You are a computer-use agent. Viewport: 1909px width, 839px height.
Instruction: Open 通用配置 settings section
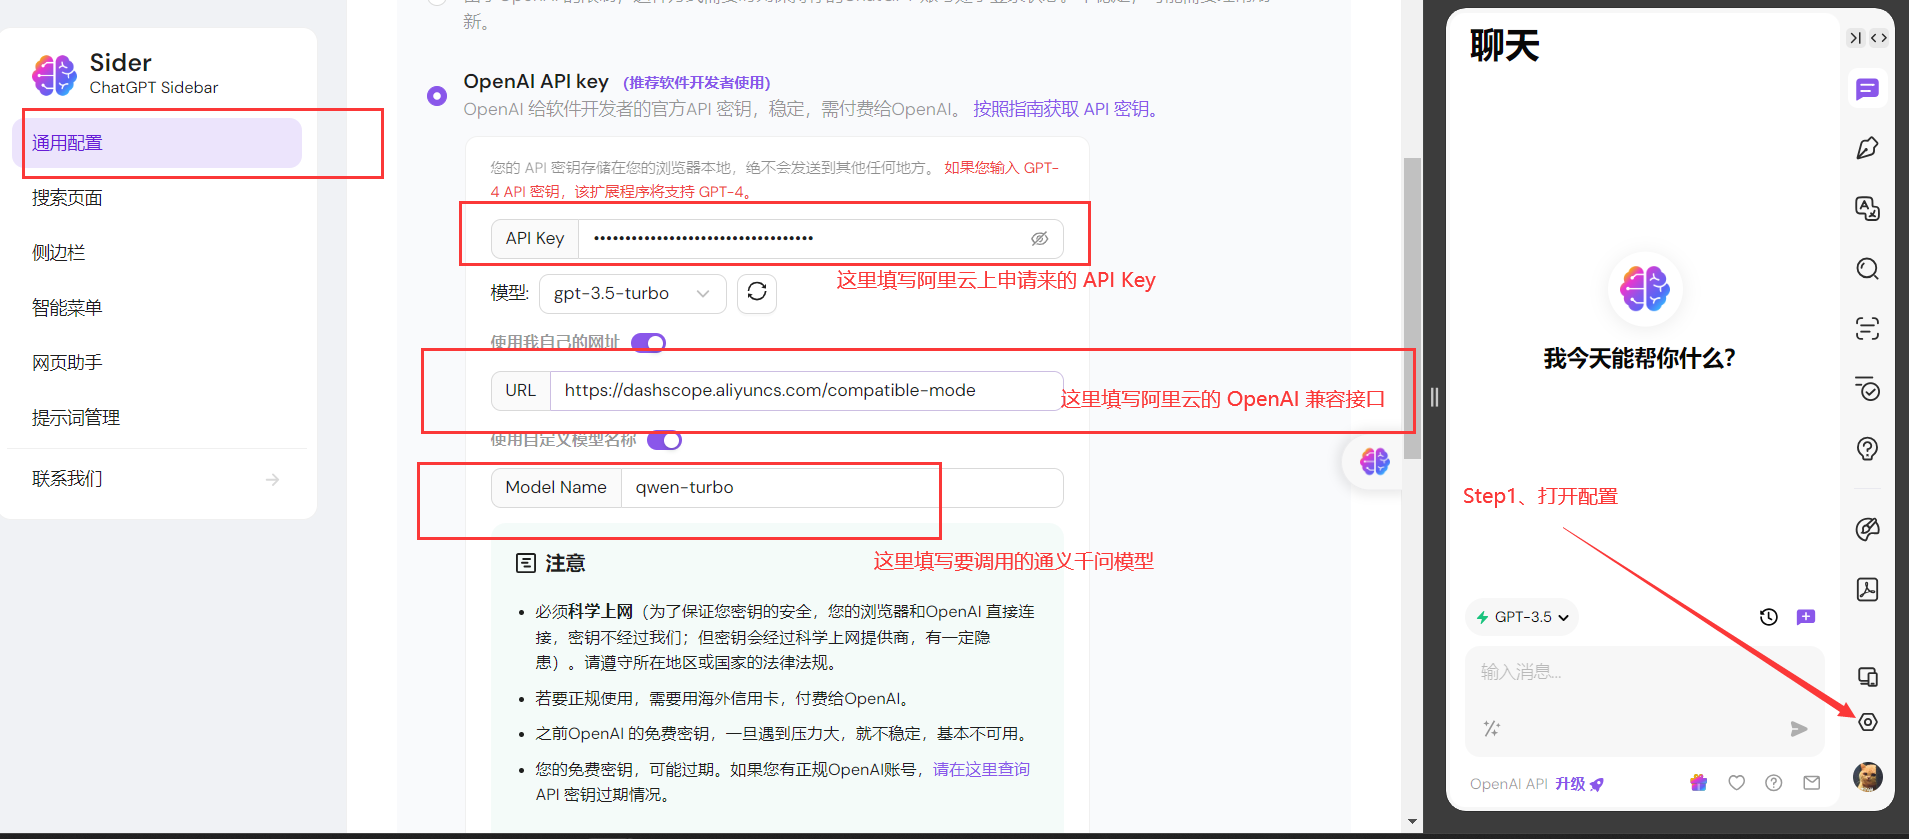(x=156, y=143)
